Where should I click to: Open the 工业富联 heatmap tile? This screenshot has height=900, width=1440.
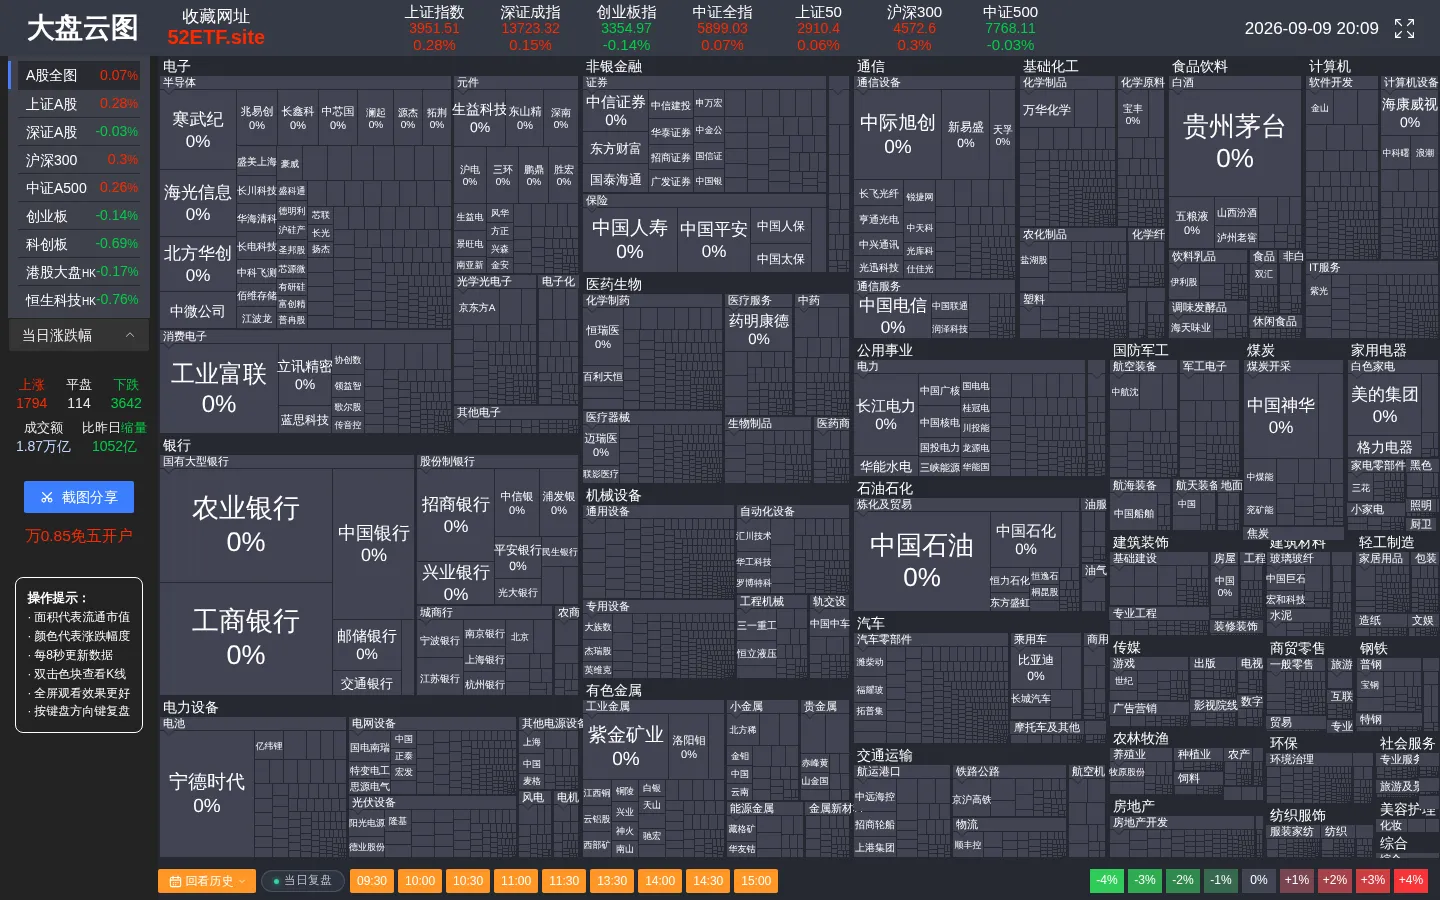coord(219,388)
